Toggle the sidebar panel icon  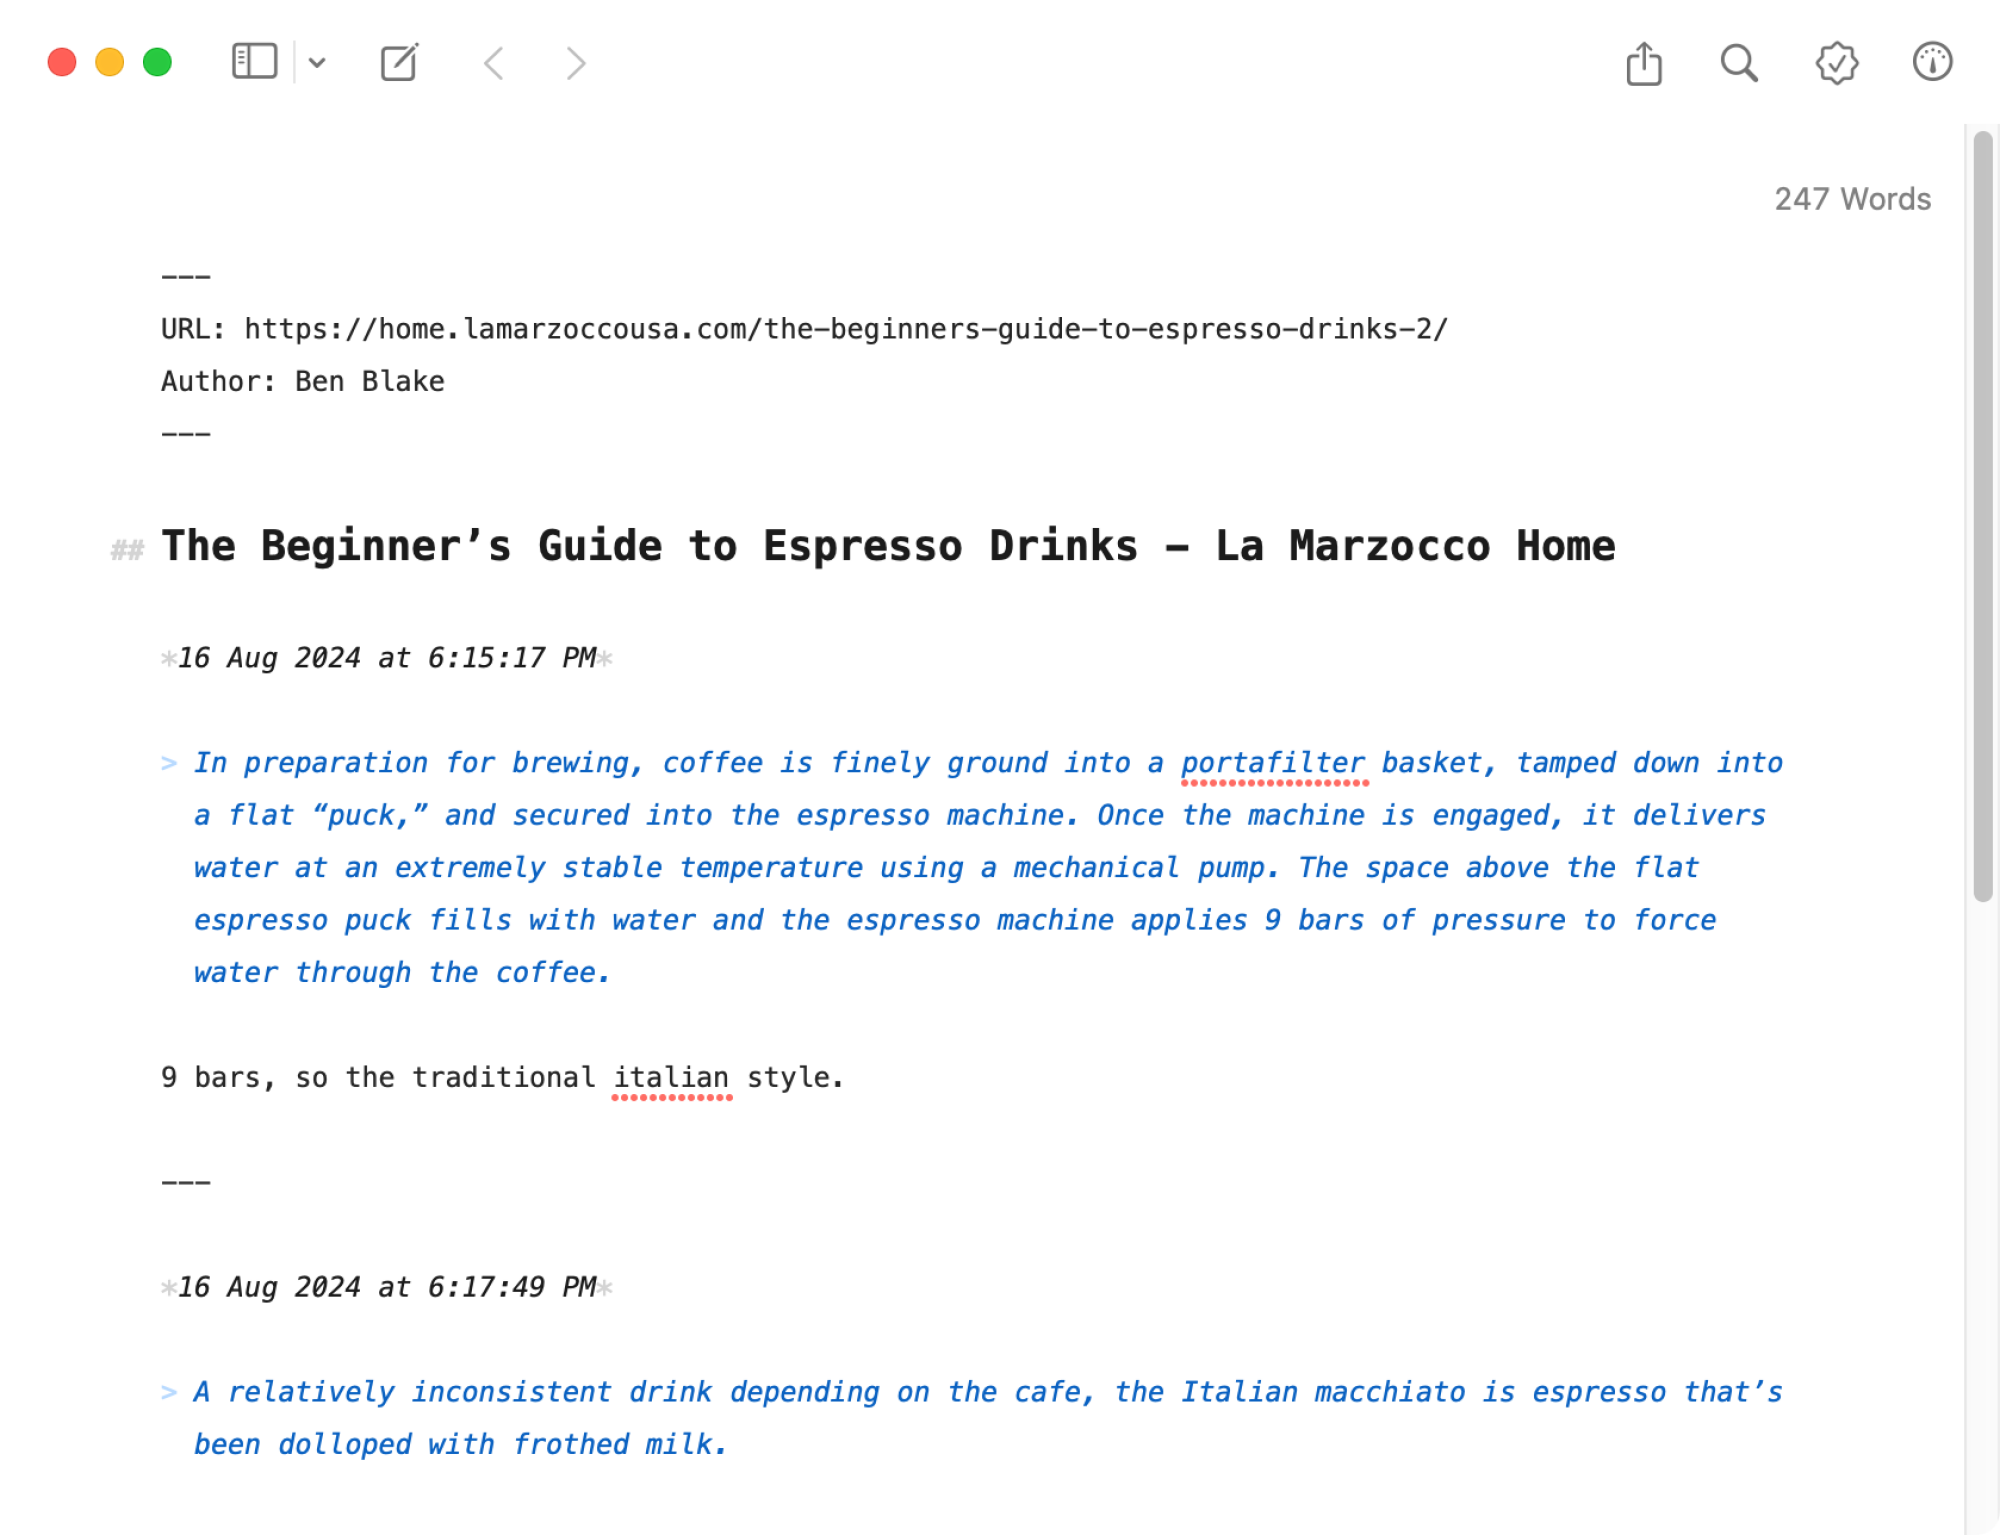(256, 61)
